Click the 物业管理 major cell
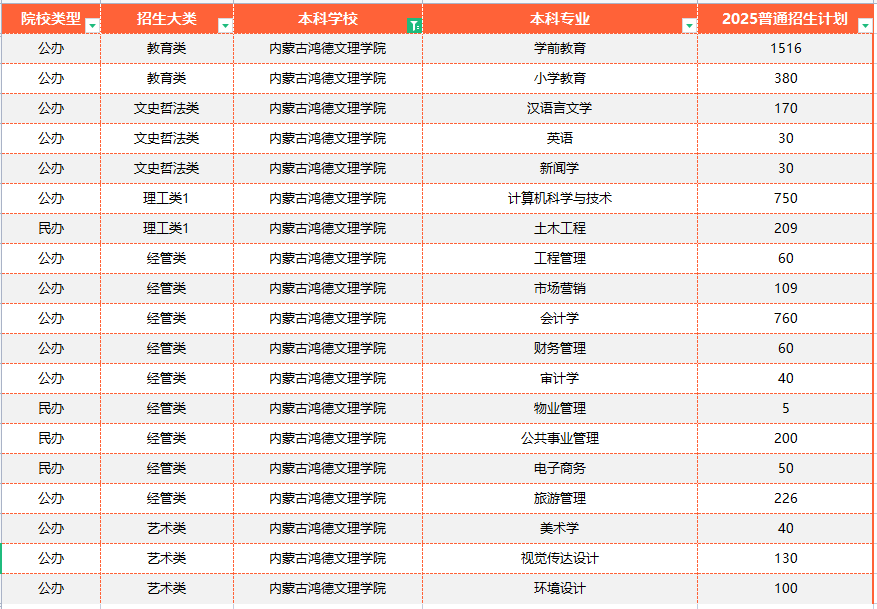The height and width of the screenshot is (609, 877). 560,408
